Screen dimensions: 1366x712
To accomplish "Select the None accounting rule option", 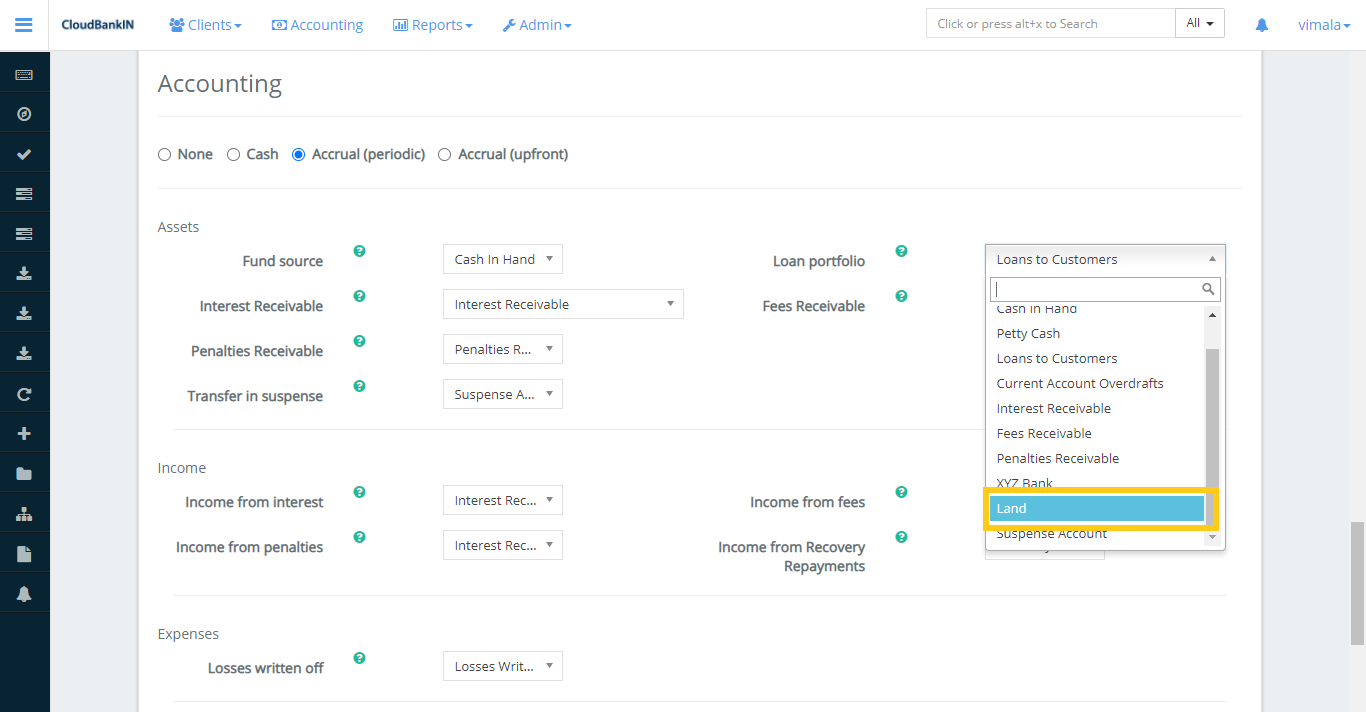I will click(x=164, y=154).
